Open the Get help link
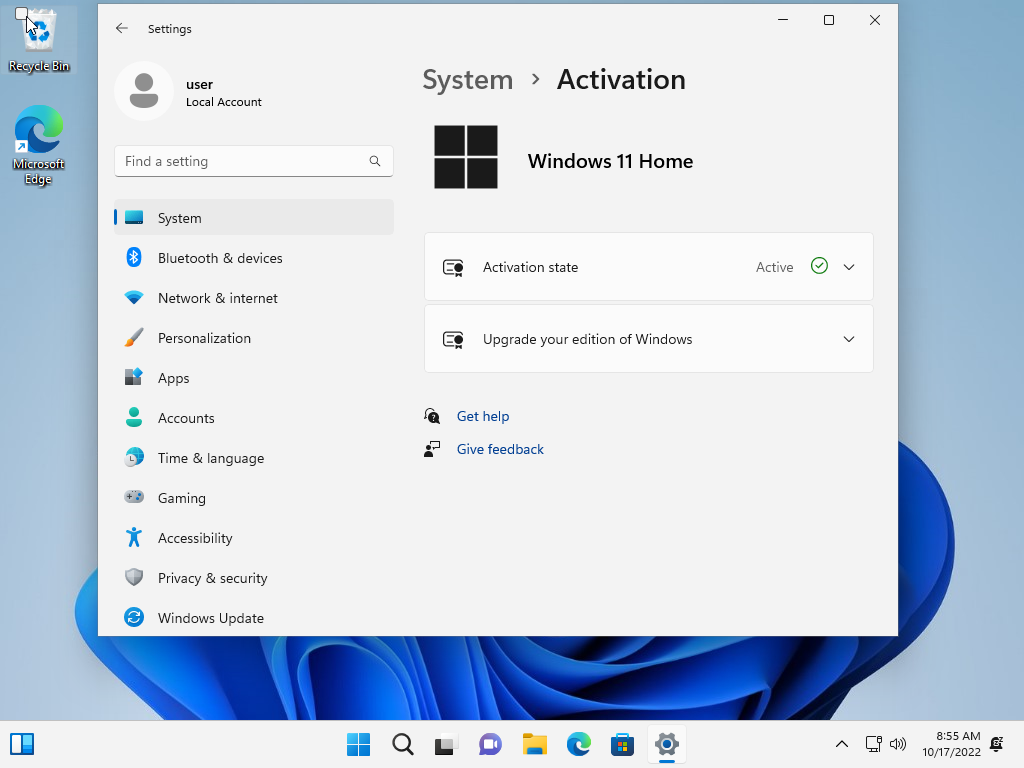This screenshot has width=1024, height=768. [483, 416]
